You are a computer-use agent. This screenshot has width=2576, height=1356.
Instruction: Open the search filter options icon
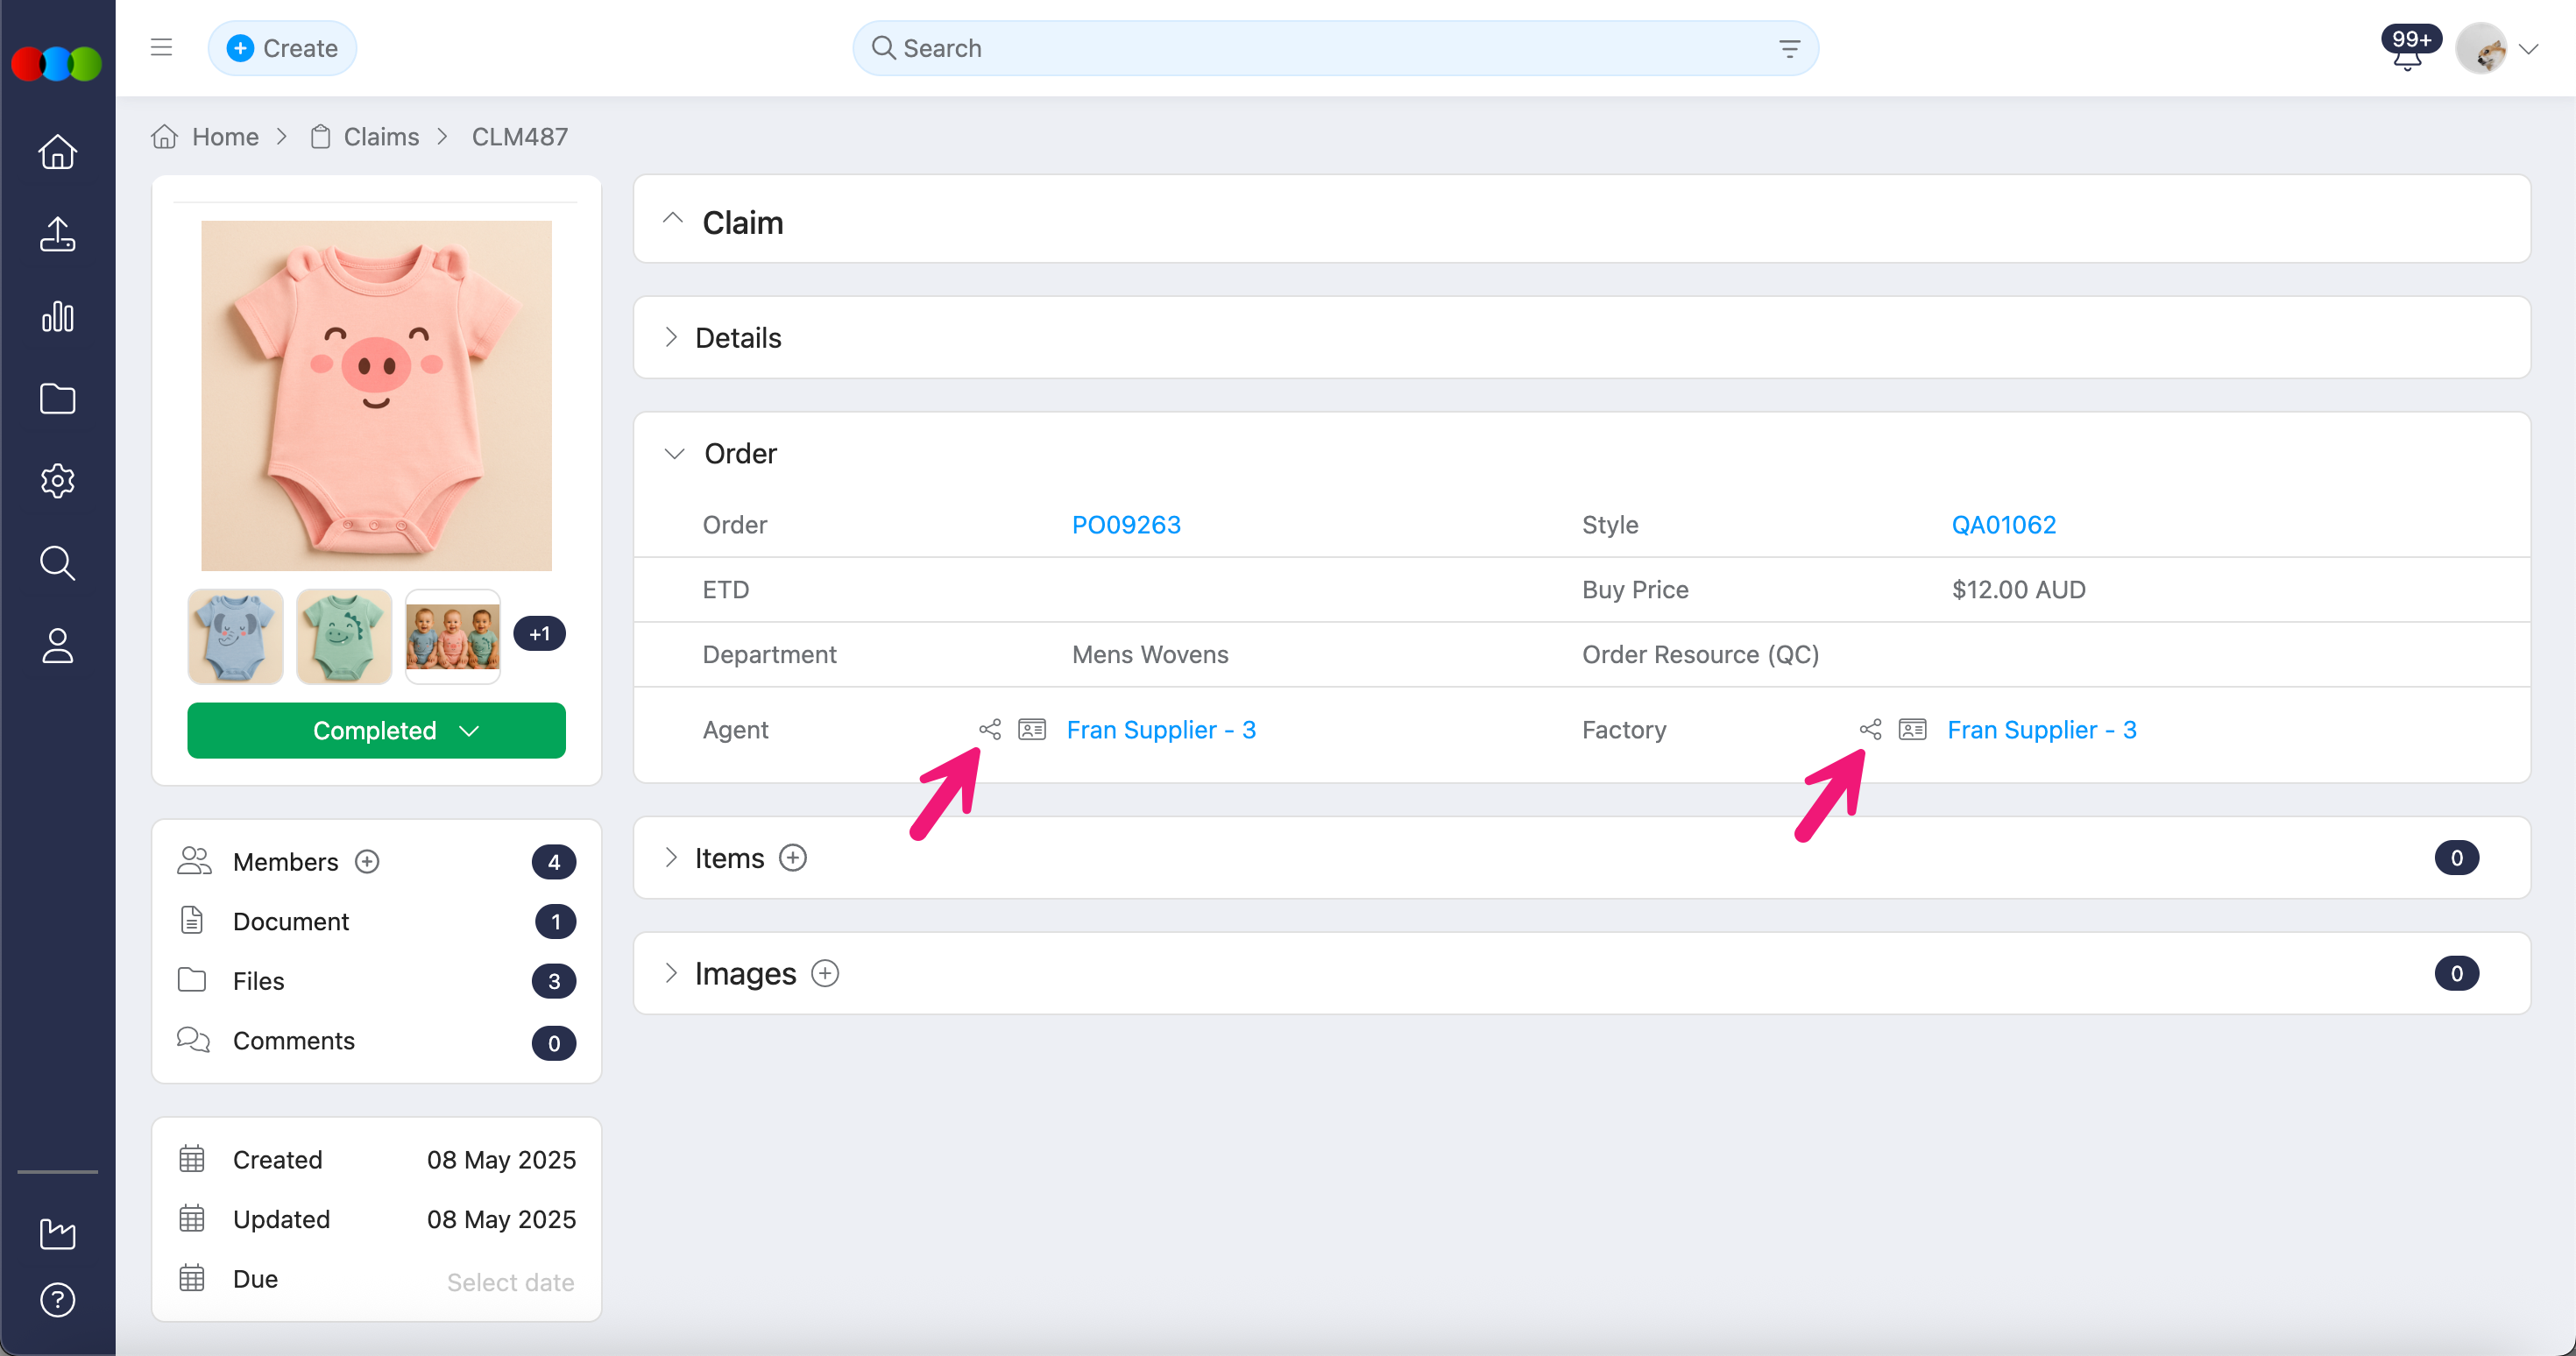(1789, 48)
